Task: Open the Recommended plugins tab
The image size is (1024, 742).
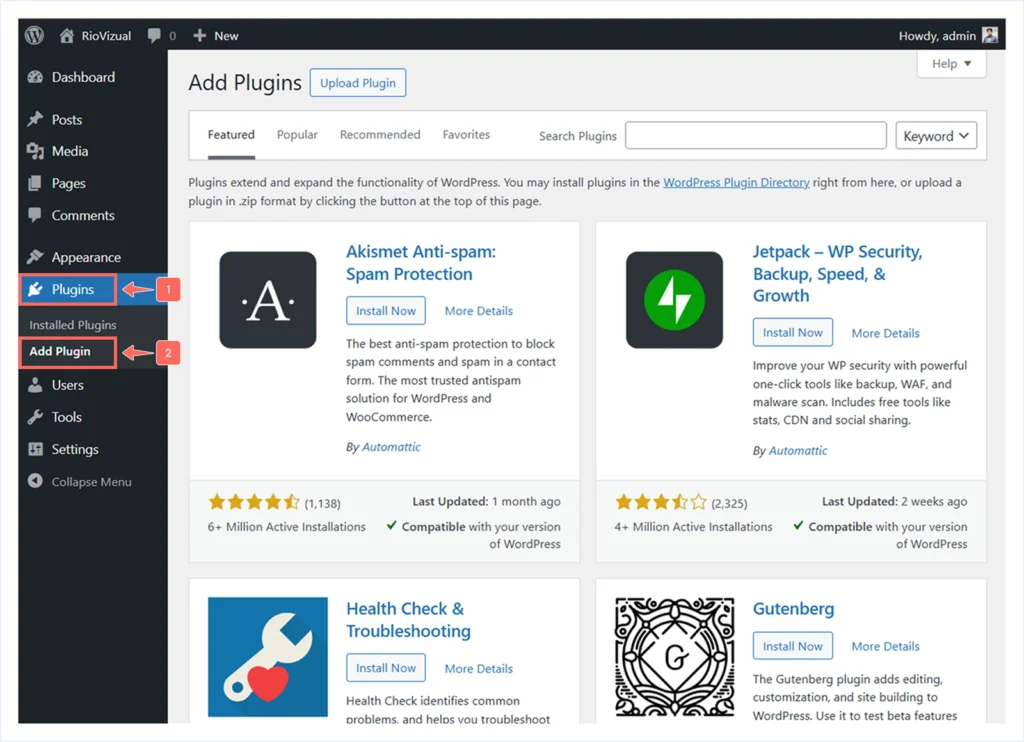Action: click(380, 134)
